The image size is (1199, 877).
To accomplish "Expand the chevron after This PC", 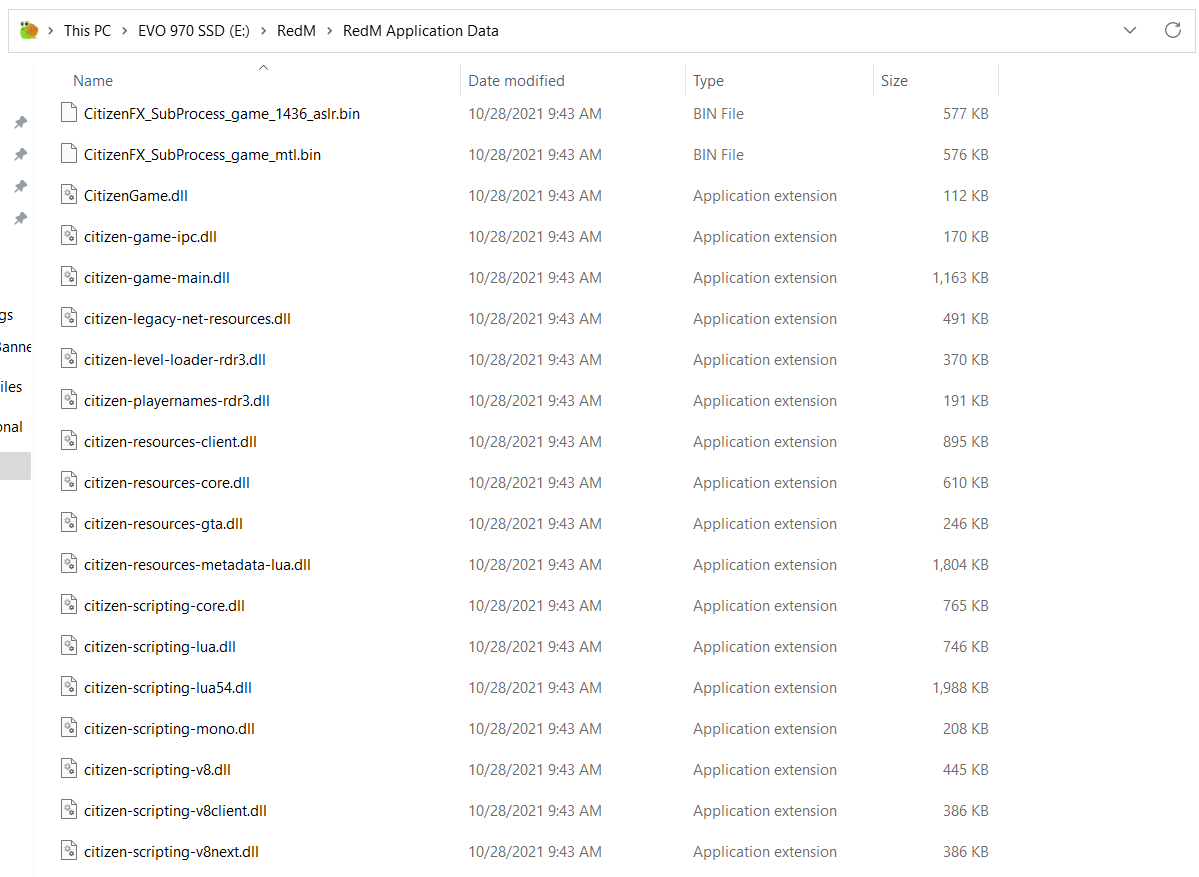I will 125,31.
